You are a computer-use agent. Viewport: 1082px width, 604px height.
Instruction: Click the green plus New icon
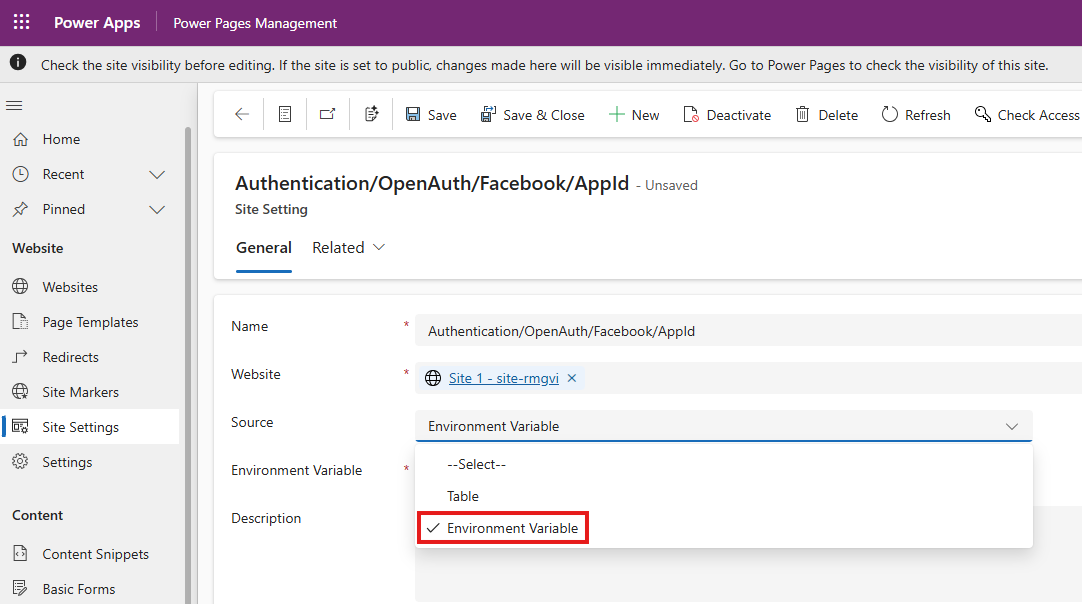(x=616, y=115)
